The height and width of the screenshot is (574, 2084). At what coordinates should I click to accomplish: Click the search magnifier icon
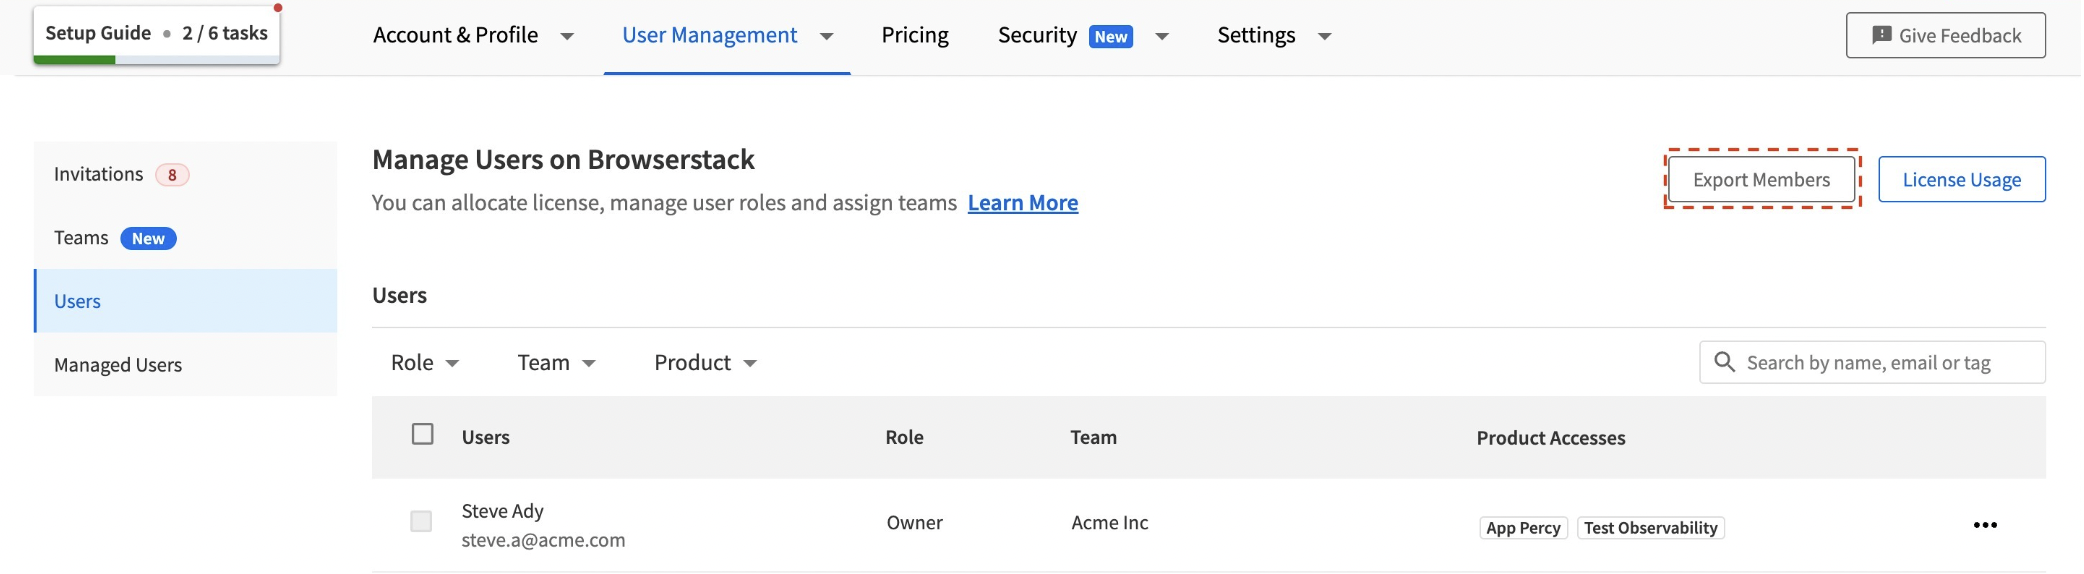pos(1724,362)
